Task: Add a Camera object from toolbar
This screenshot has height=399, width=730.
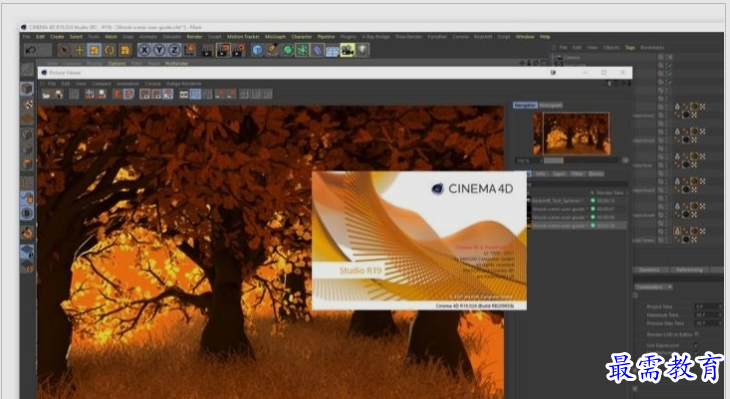Action: (x=347, y=50)
